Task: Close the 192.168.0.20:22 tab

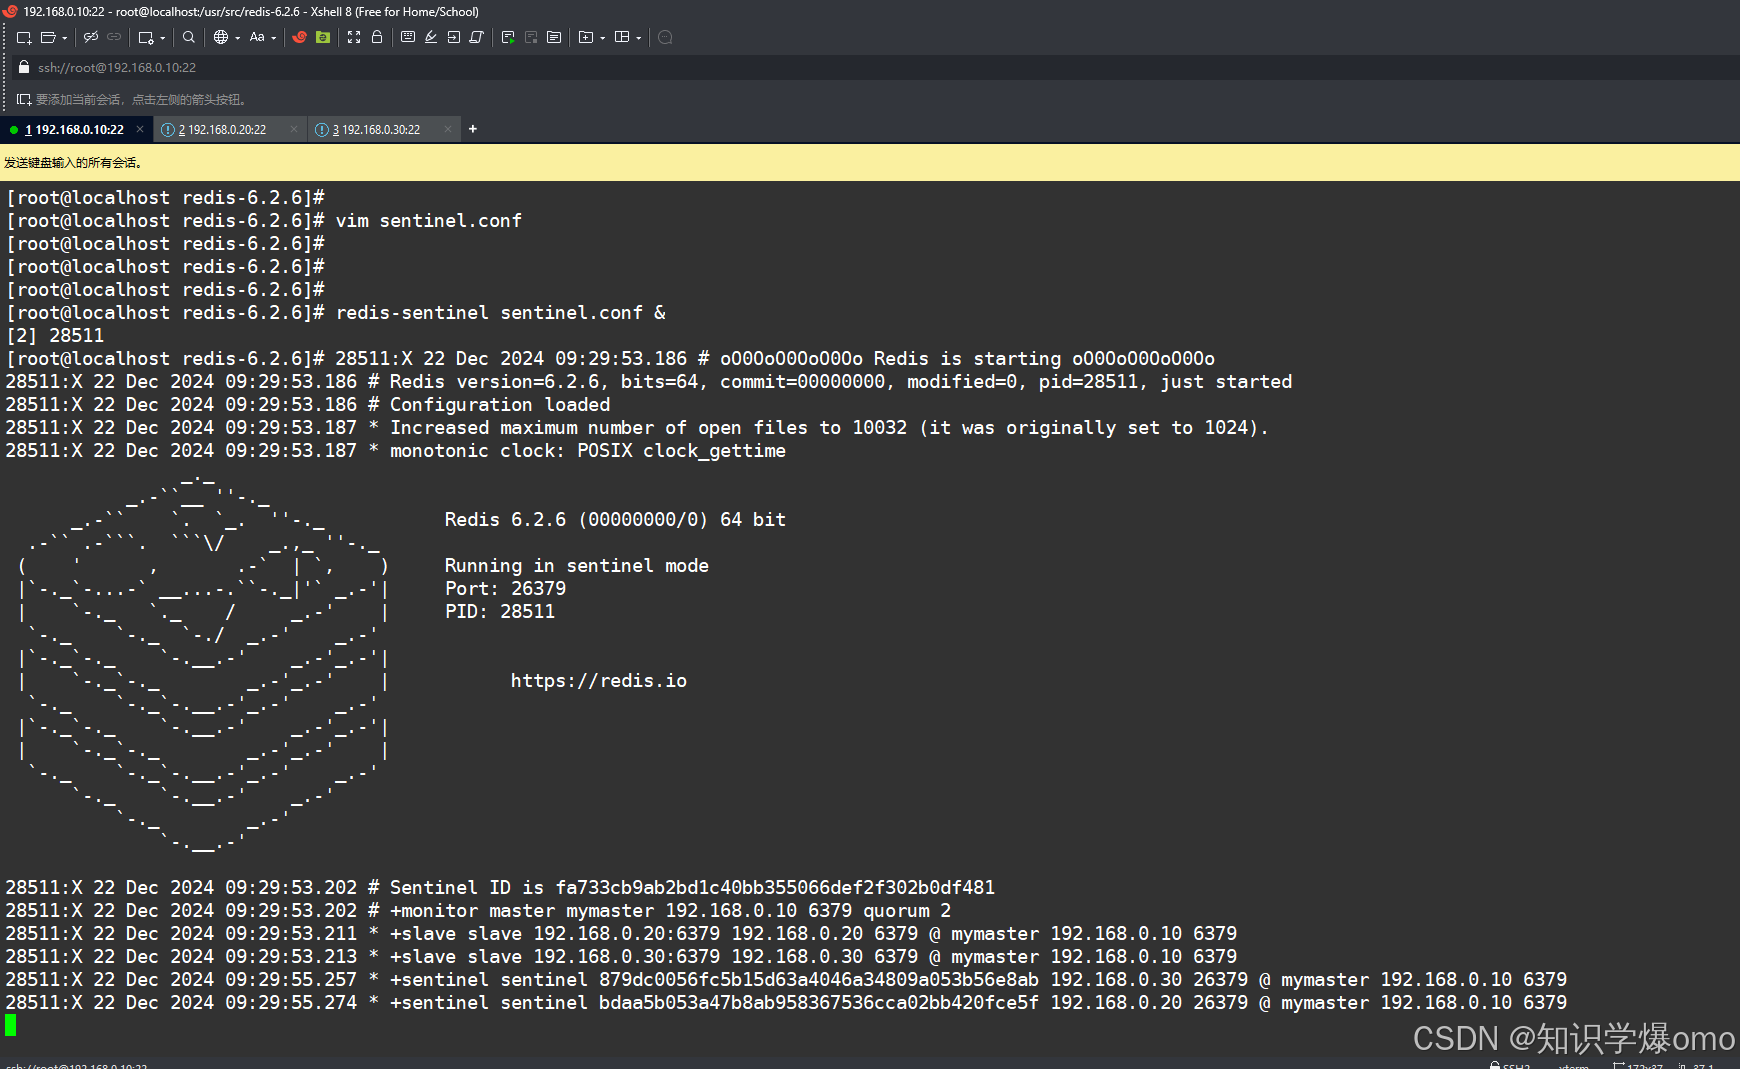Action: pyautogui.click(x=294, y=129)
